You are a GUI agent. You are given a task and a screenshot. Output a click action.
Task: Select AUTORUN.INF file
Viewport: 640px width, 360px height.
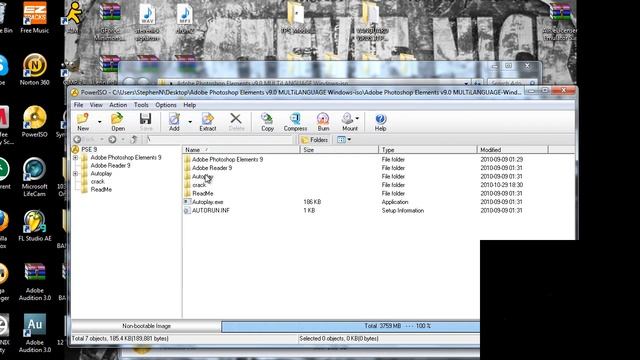point(211,211)
